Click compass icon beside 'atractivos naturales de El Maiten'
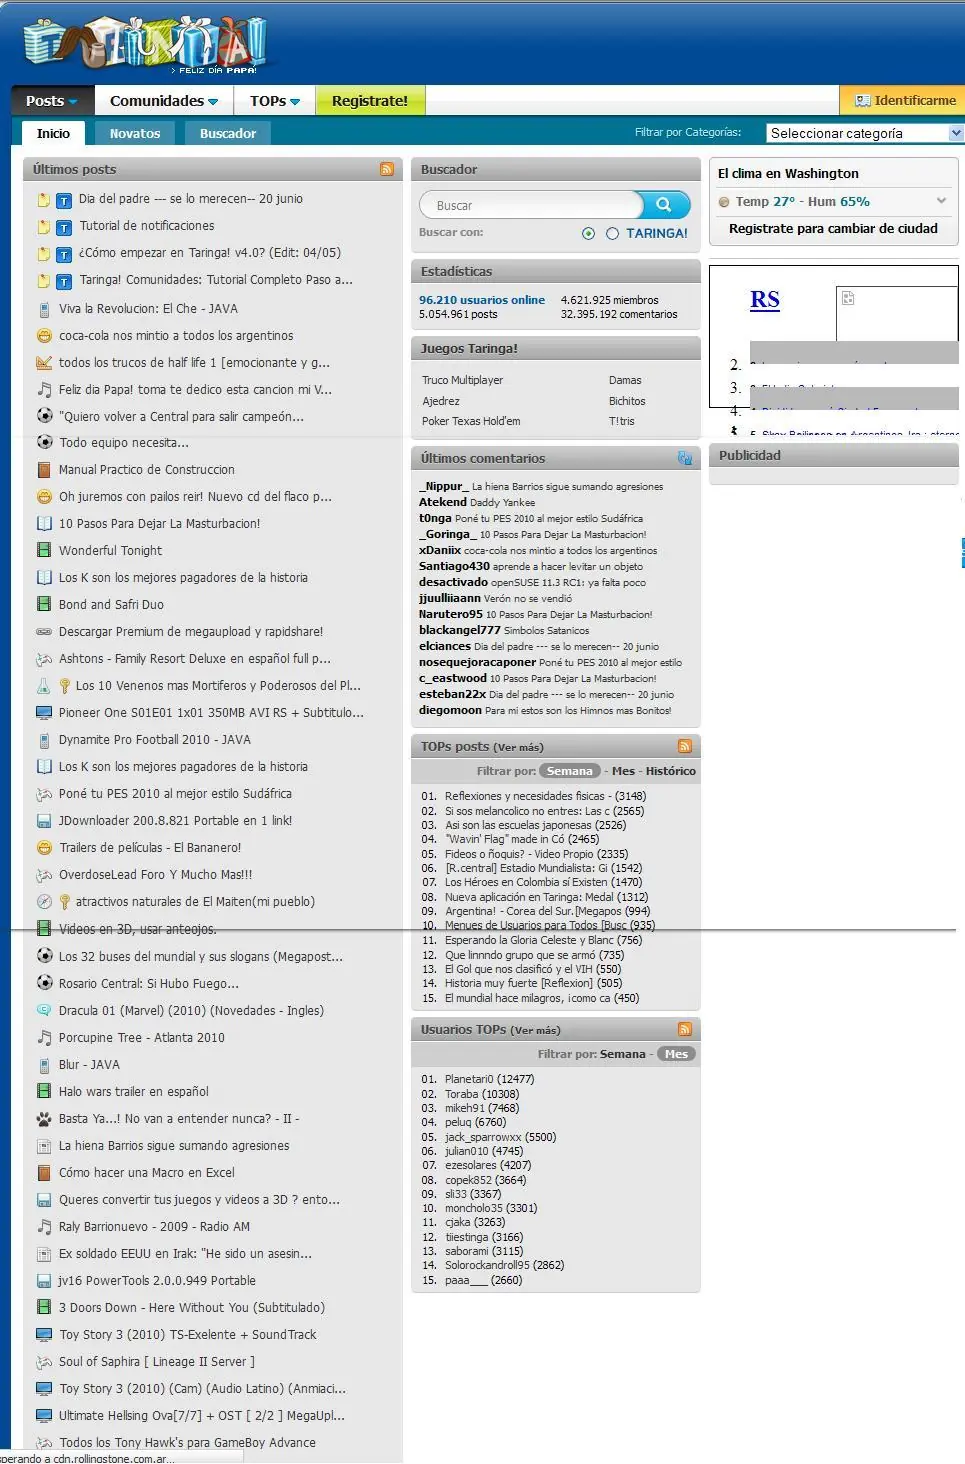 tap(44, 902)
